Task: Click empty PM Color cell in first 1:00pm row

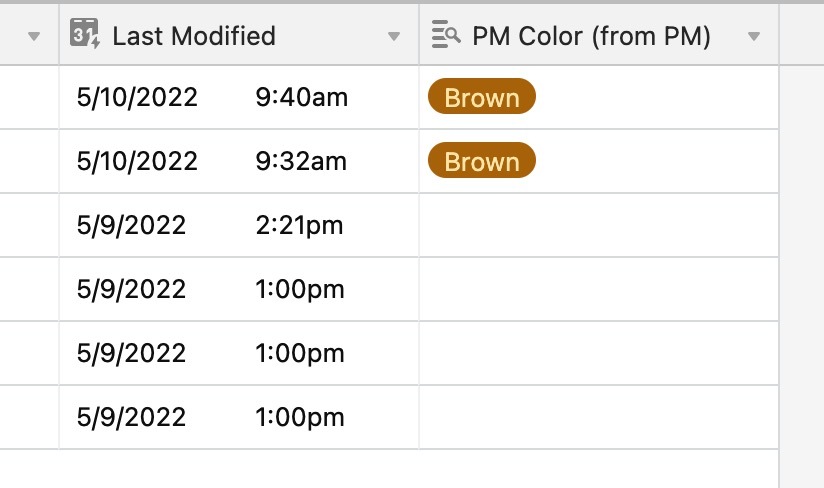Action: [599, 289]
